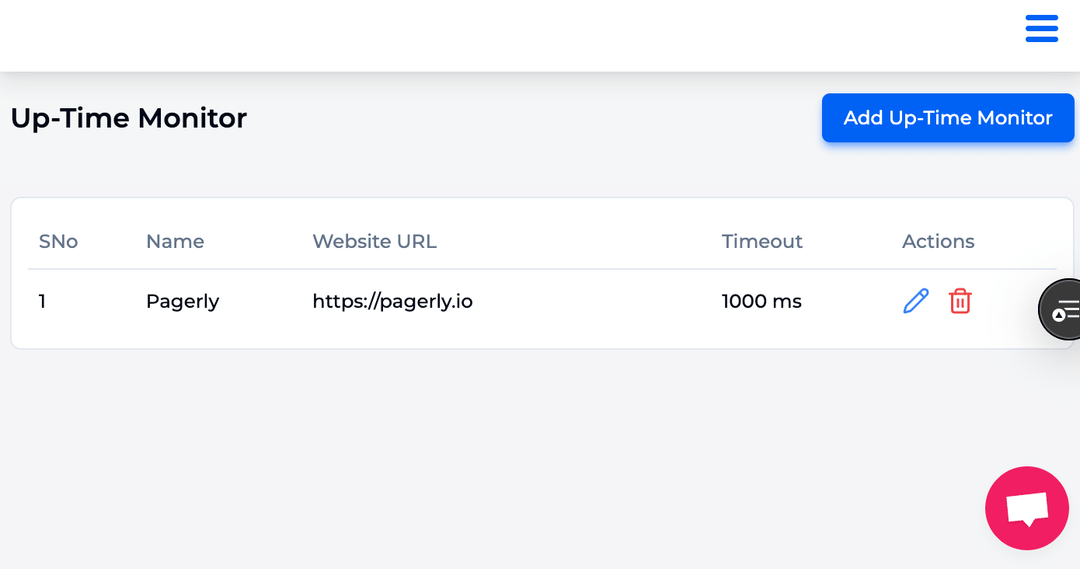The height and width of the screenshot is (569, 1080).
Task: Click the Actions column header
Action: pos(938,241)
